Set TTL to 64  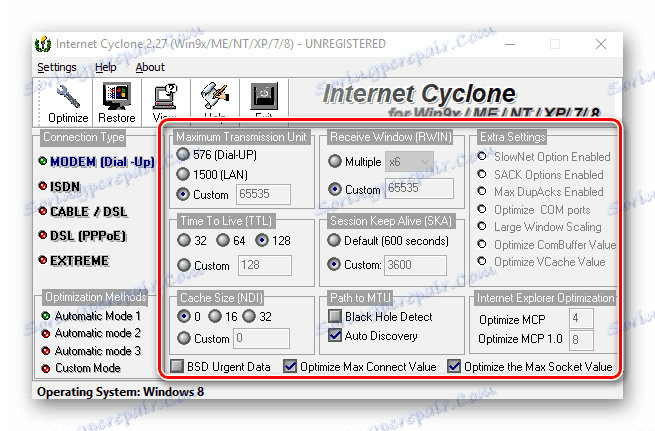(223, 240)
